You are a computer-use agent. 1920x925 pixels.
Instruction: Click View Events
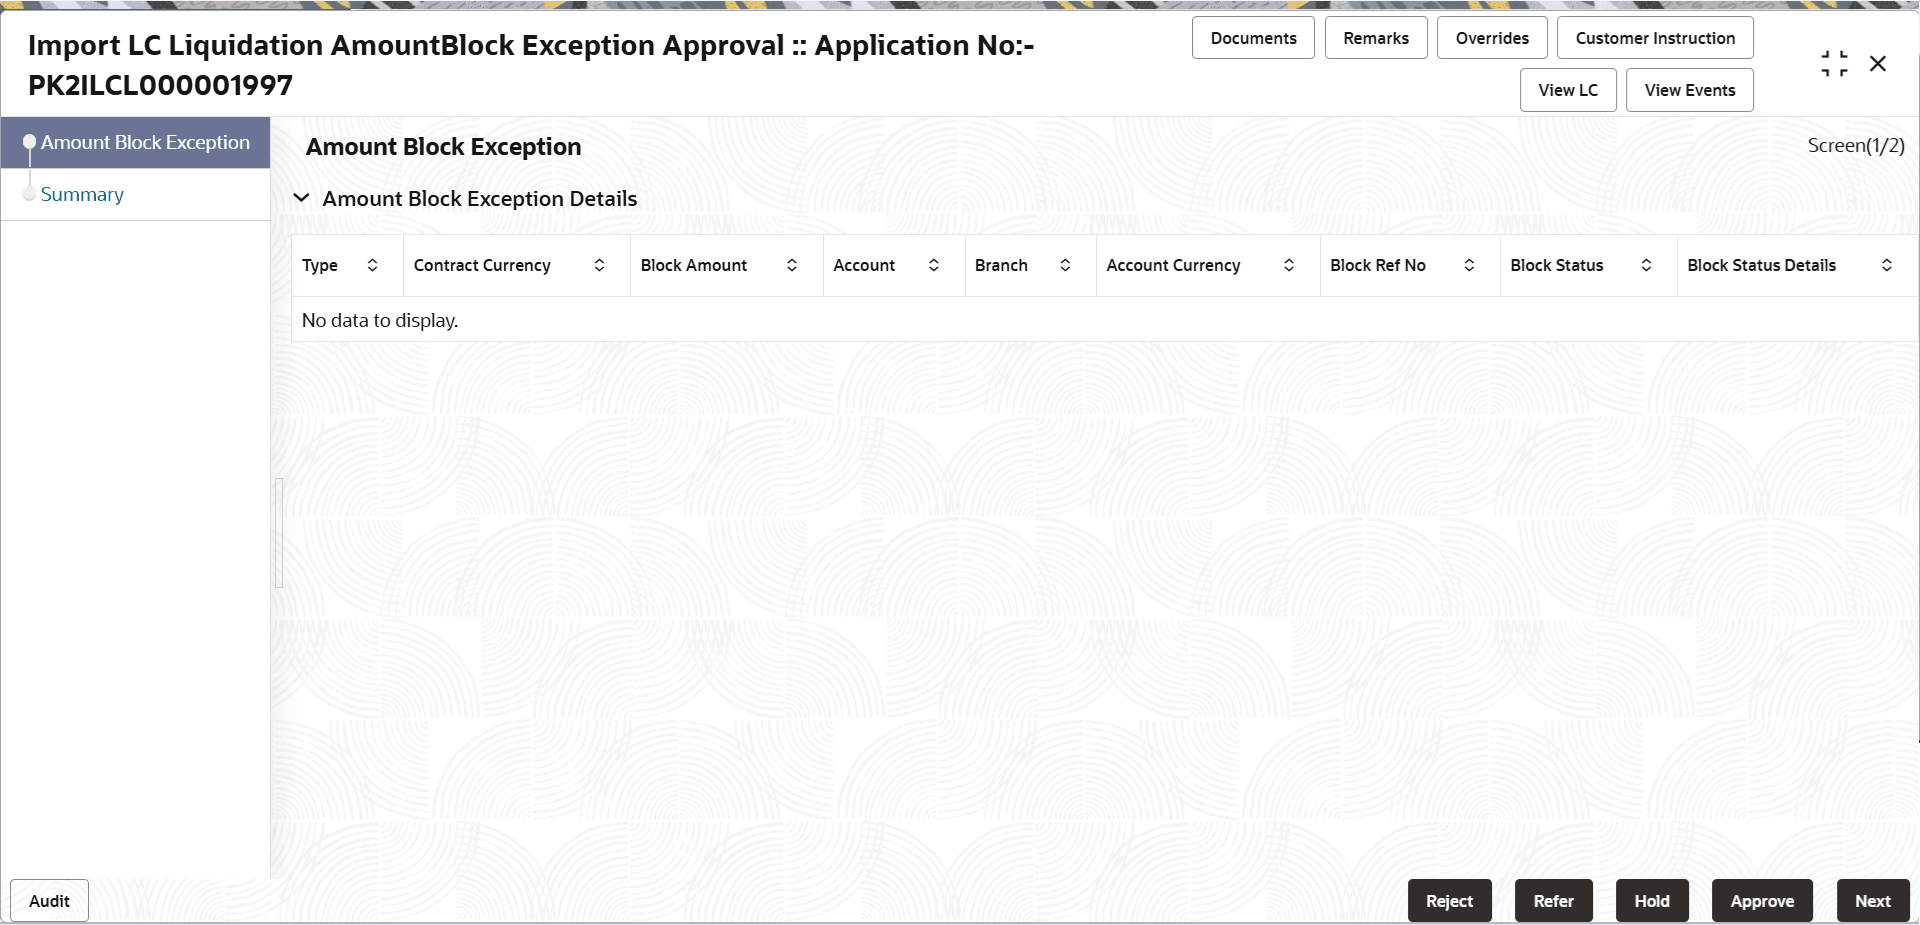tap(1689, 89)
